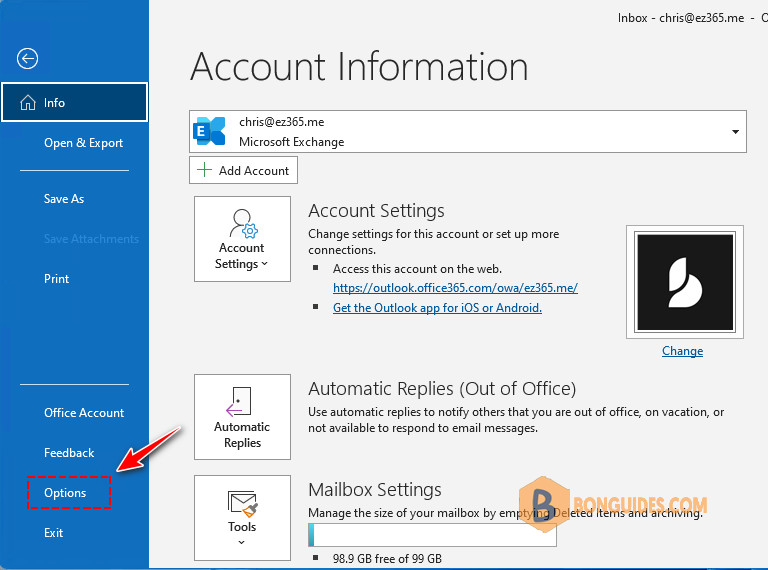This screenshot has height=570, width=768.
Task: Click the Microsoft Exchange account icon
Action: tap(209, 131)
